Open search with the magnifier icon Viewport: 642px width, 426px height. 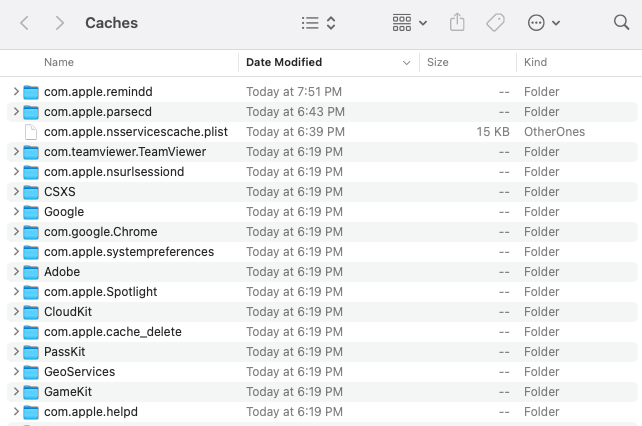coord(621,23)
